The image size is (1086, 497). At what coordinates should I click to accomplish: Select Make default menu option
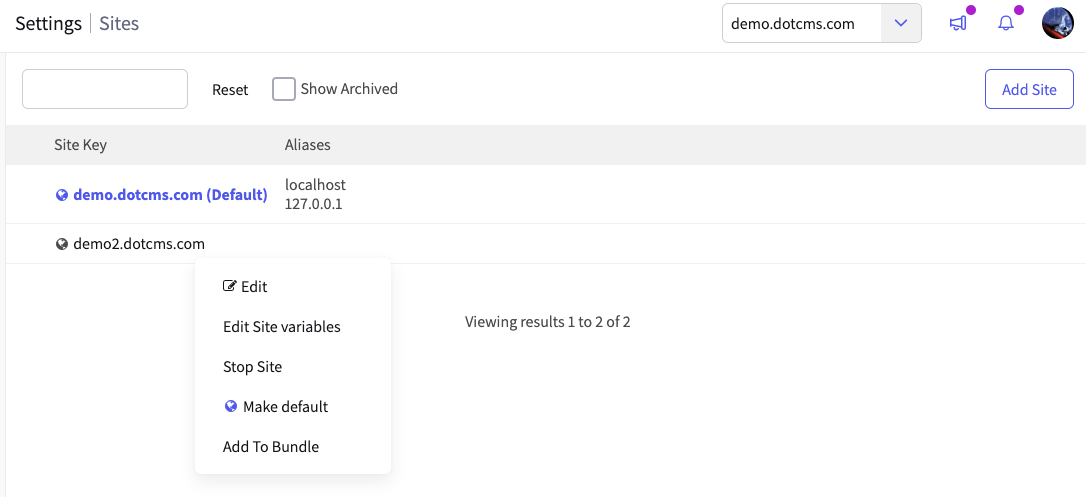click(x=285, y=407)
